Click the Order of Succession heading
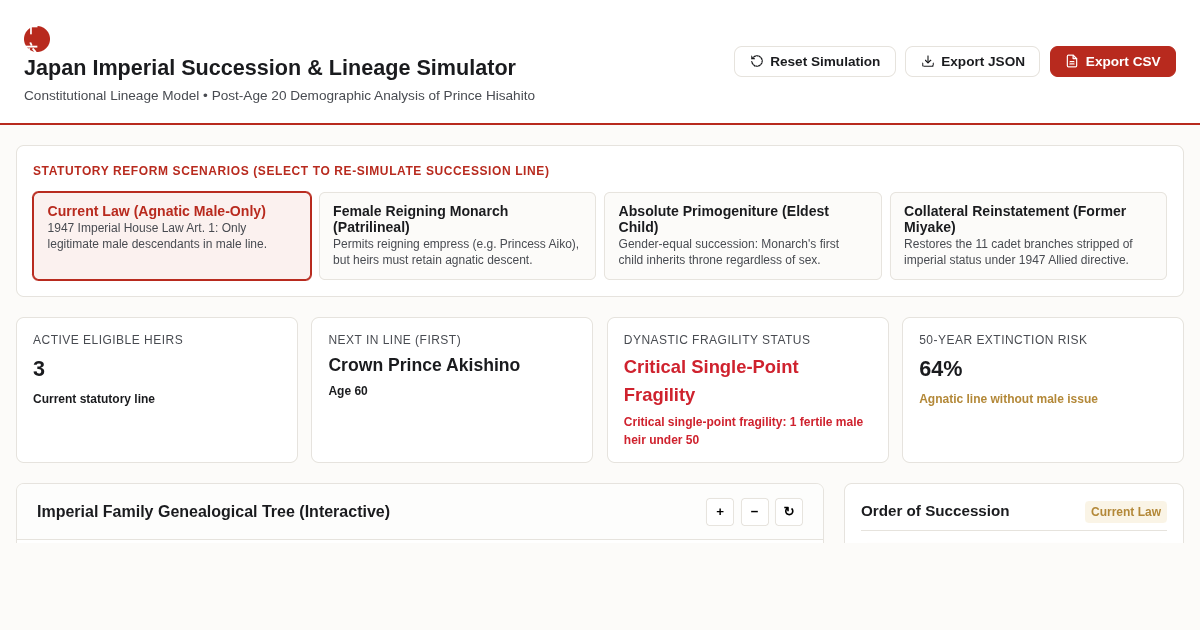Screen dimensions: 1200x630 point(935,511)
